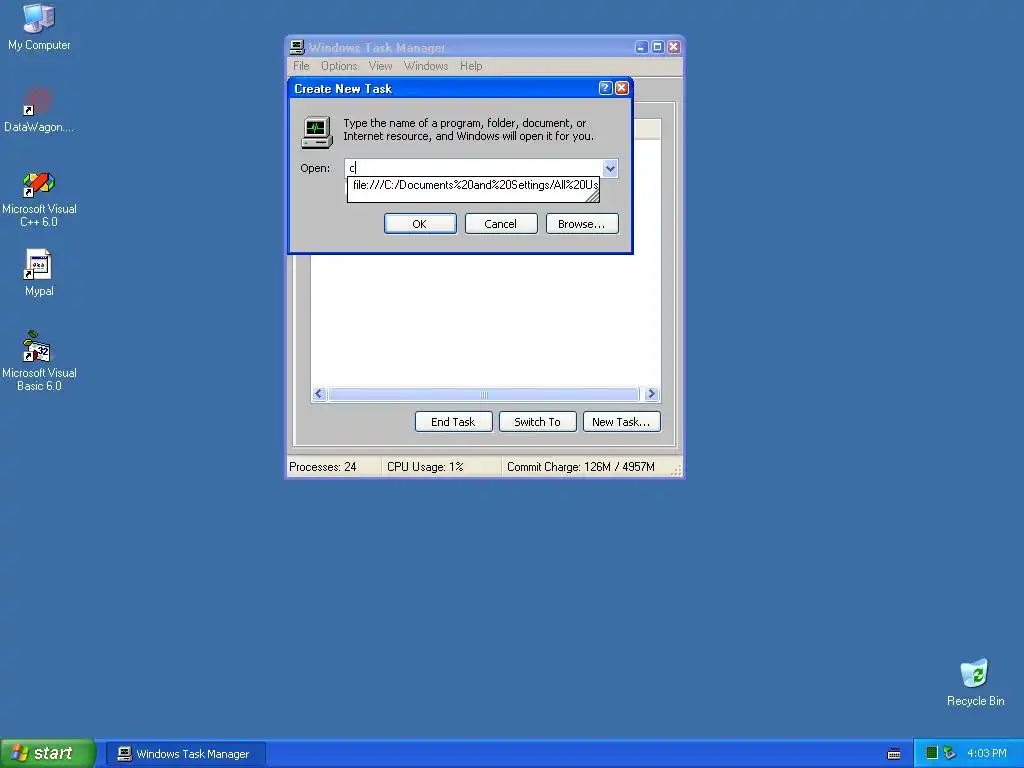The image size is (1024, 768).
Task: Click the network connection tray icon
Action: click(x=949, y=753)
